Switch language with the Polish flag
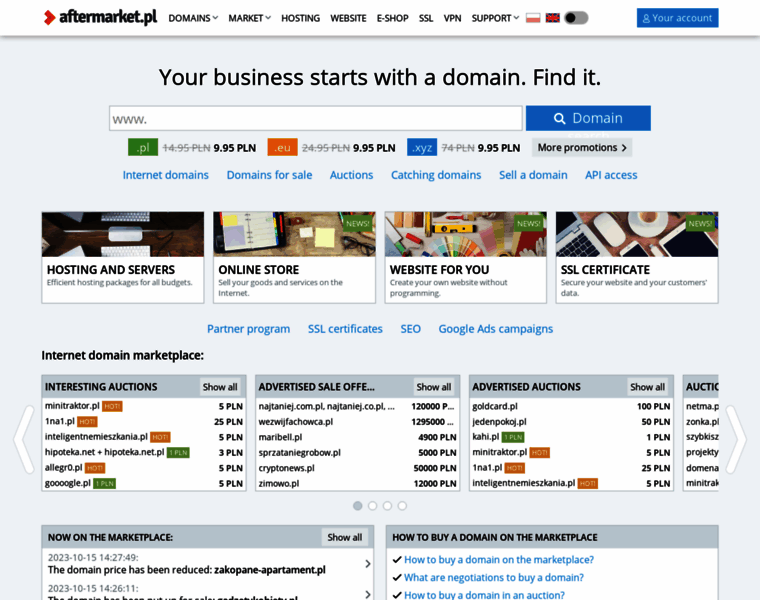The height and width of the screenshot is (600, 760). (533, 18)
